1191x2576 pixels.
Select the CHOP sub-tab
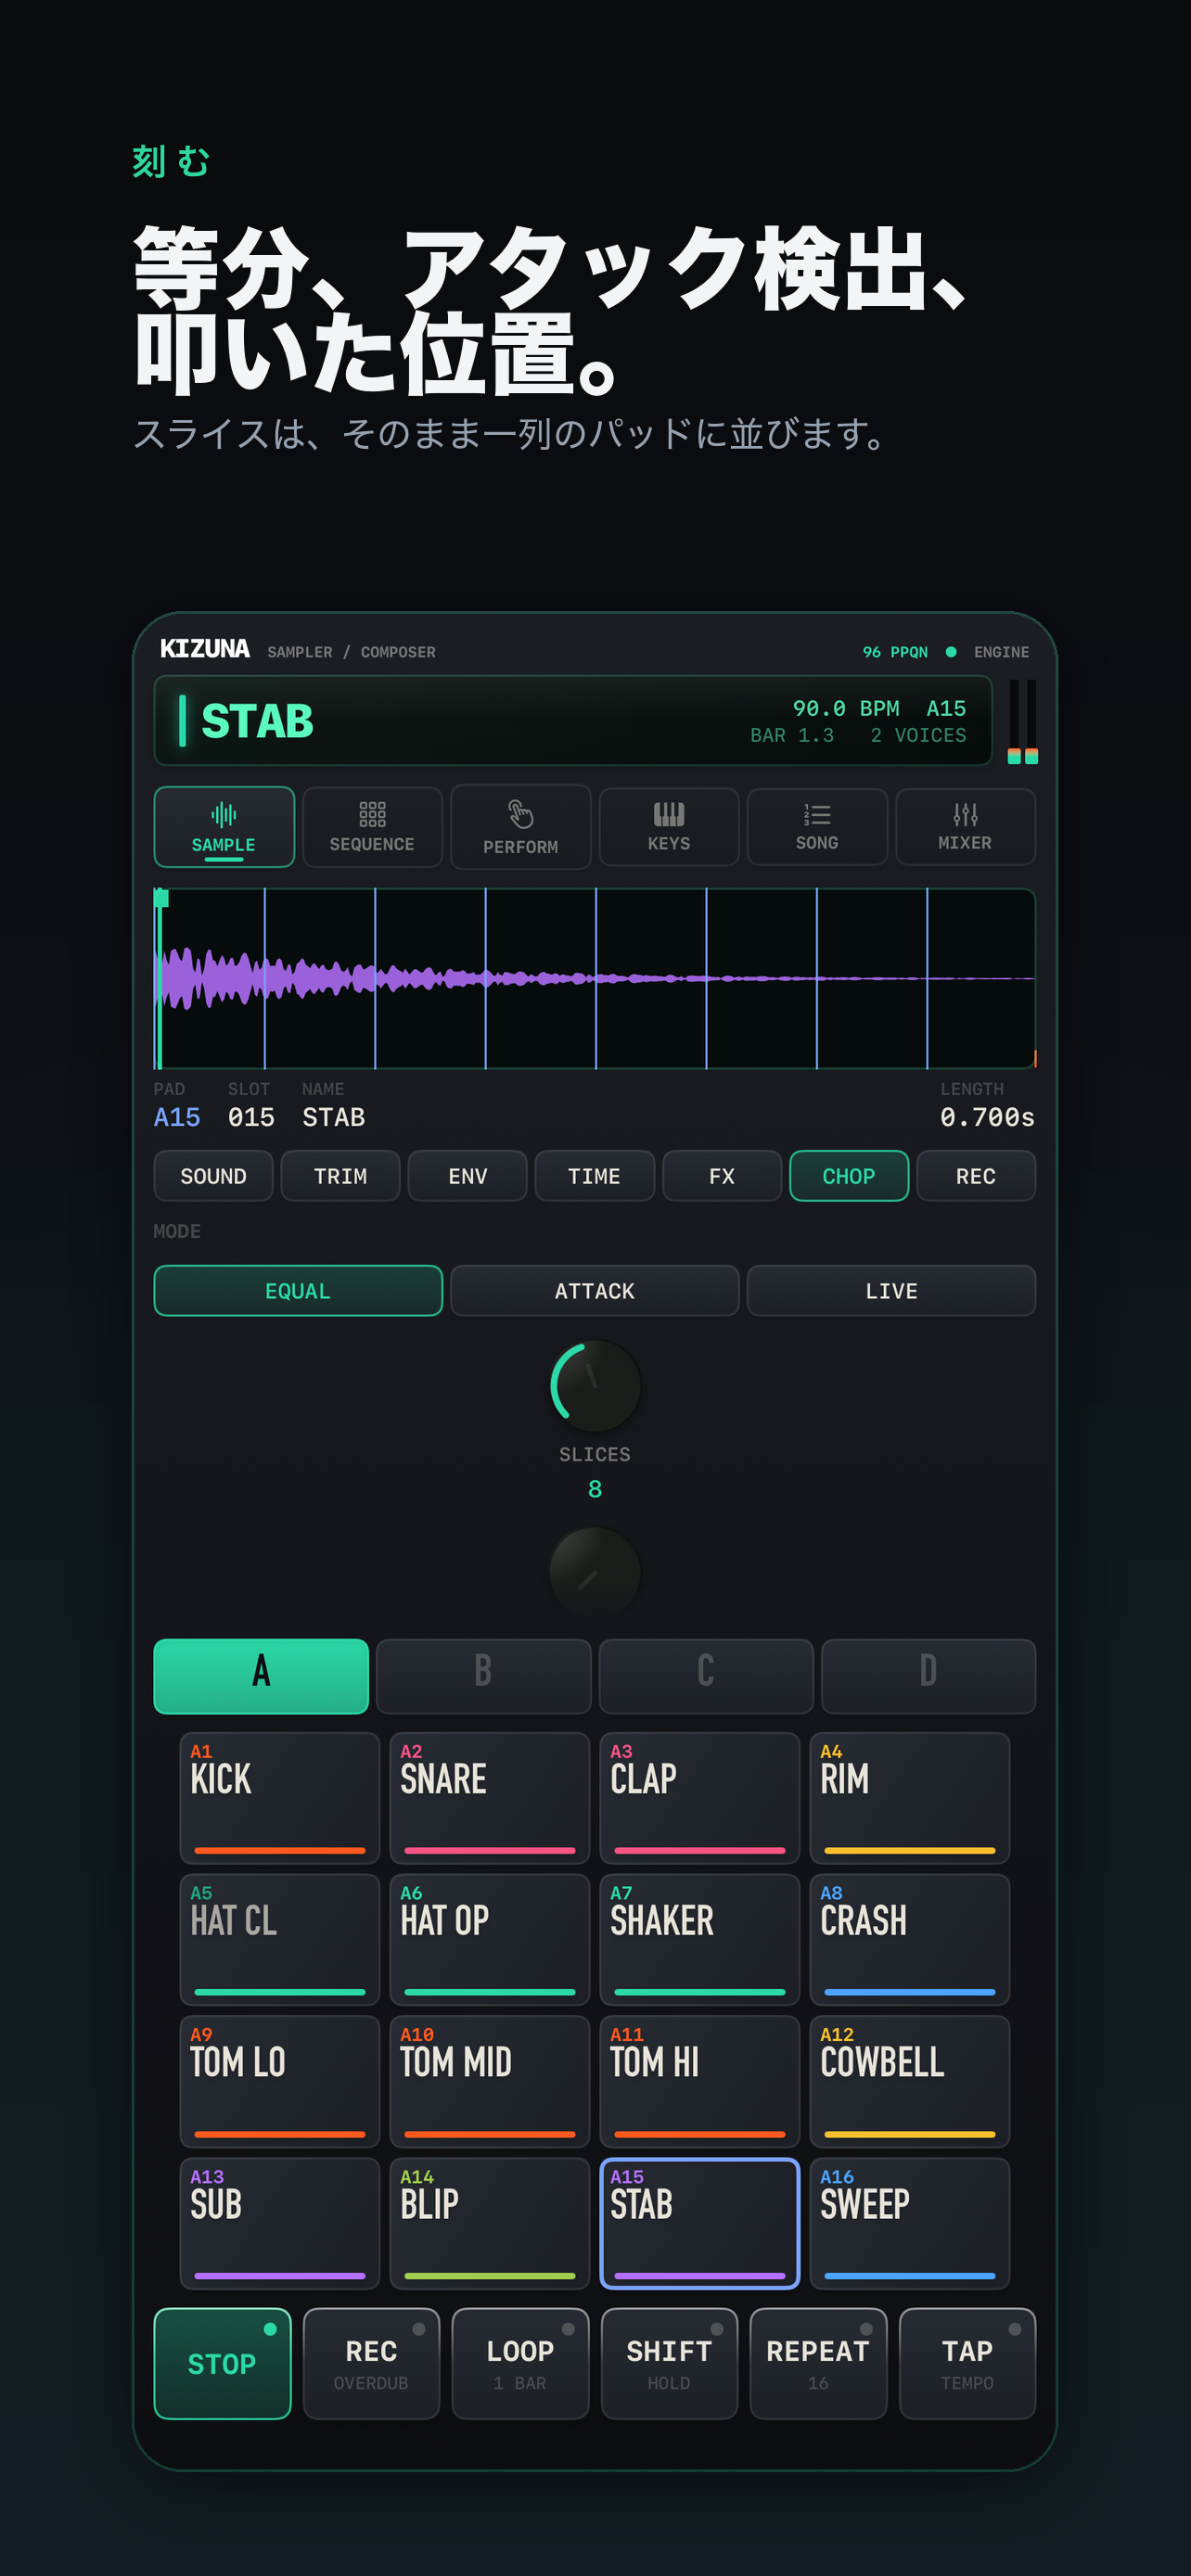[x=848, y=1176]
